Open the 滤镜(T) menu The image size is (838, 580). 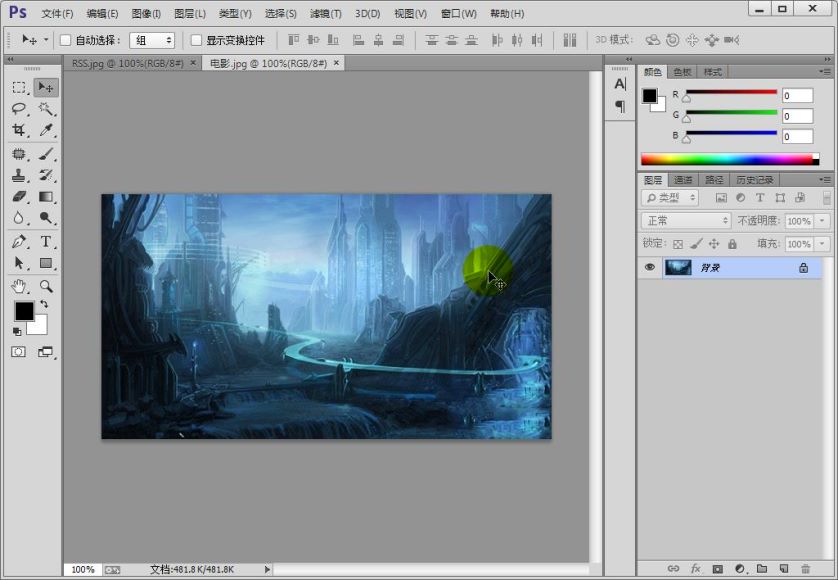click(325, 13)
